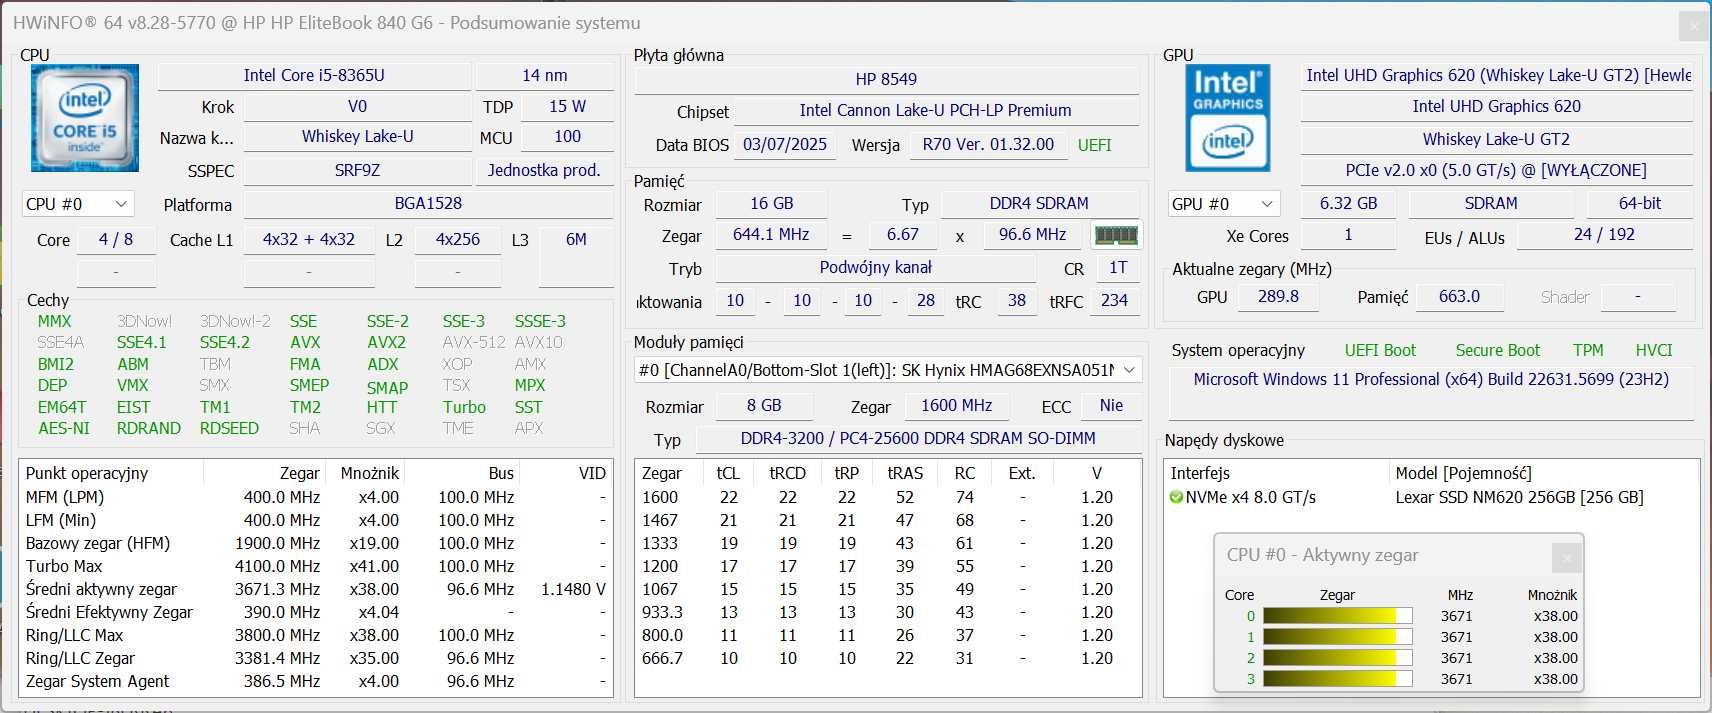1712x713 pixels.
Task: Click the R70 Ver. 01.32.00 version field
Action: click(x=988, y=145)
